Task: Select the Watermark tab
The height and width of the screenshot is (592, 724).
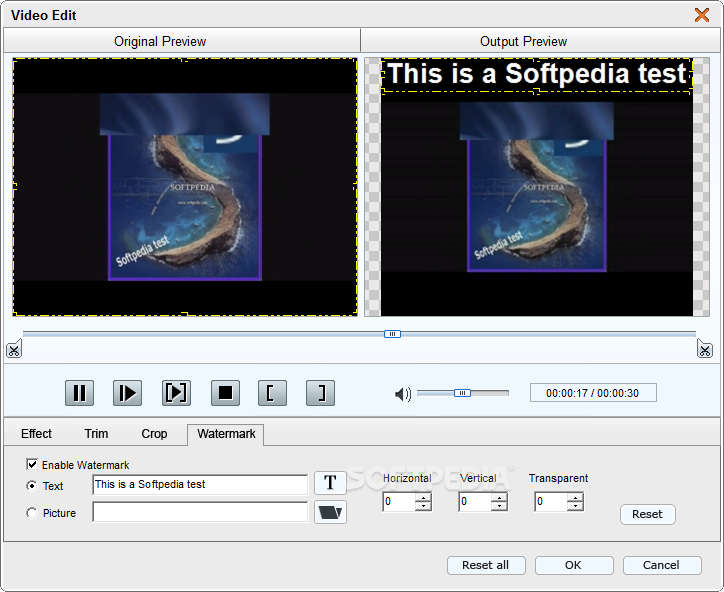Action: click(x=226, y=434)
